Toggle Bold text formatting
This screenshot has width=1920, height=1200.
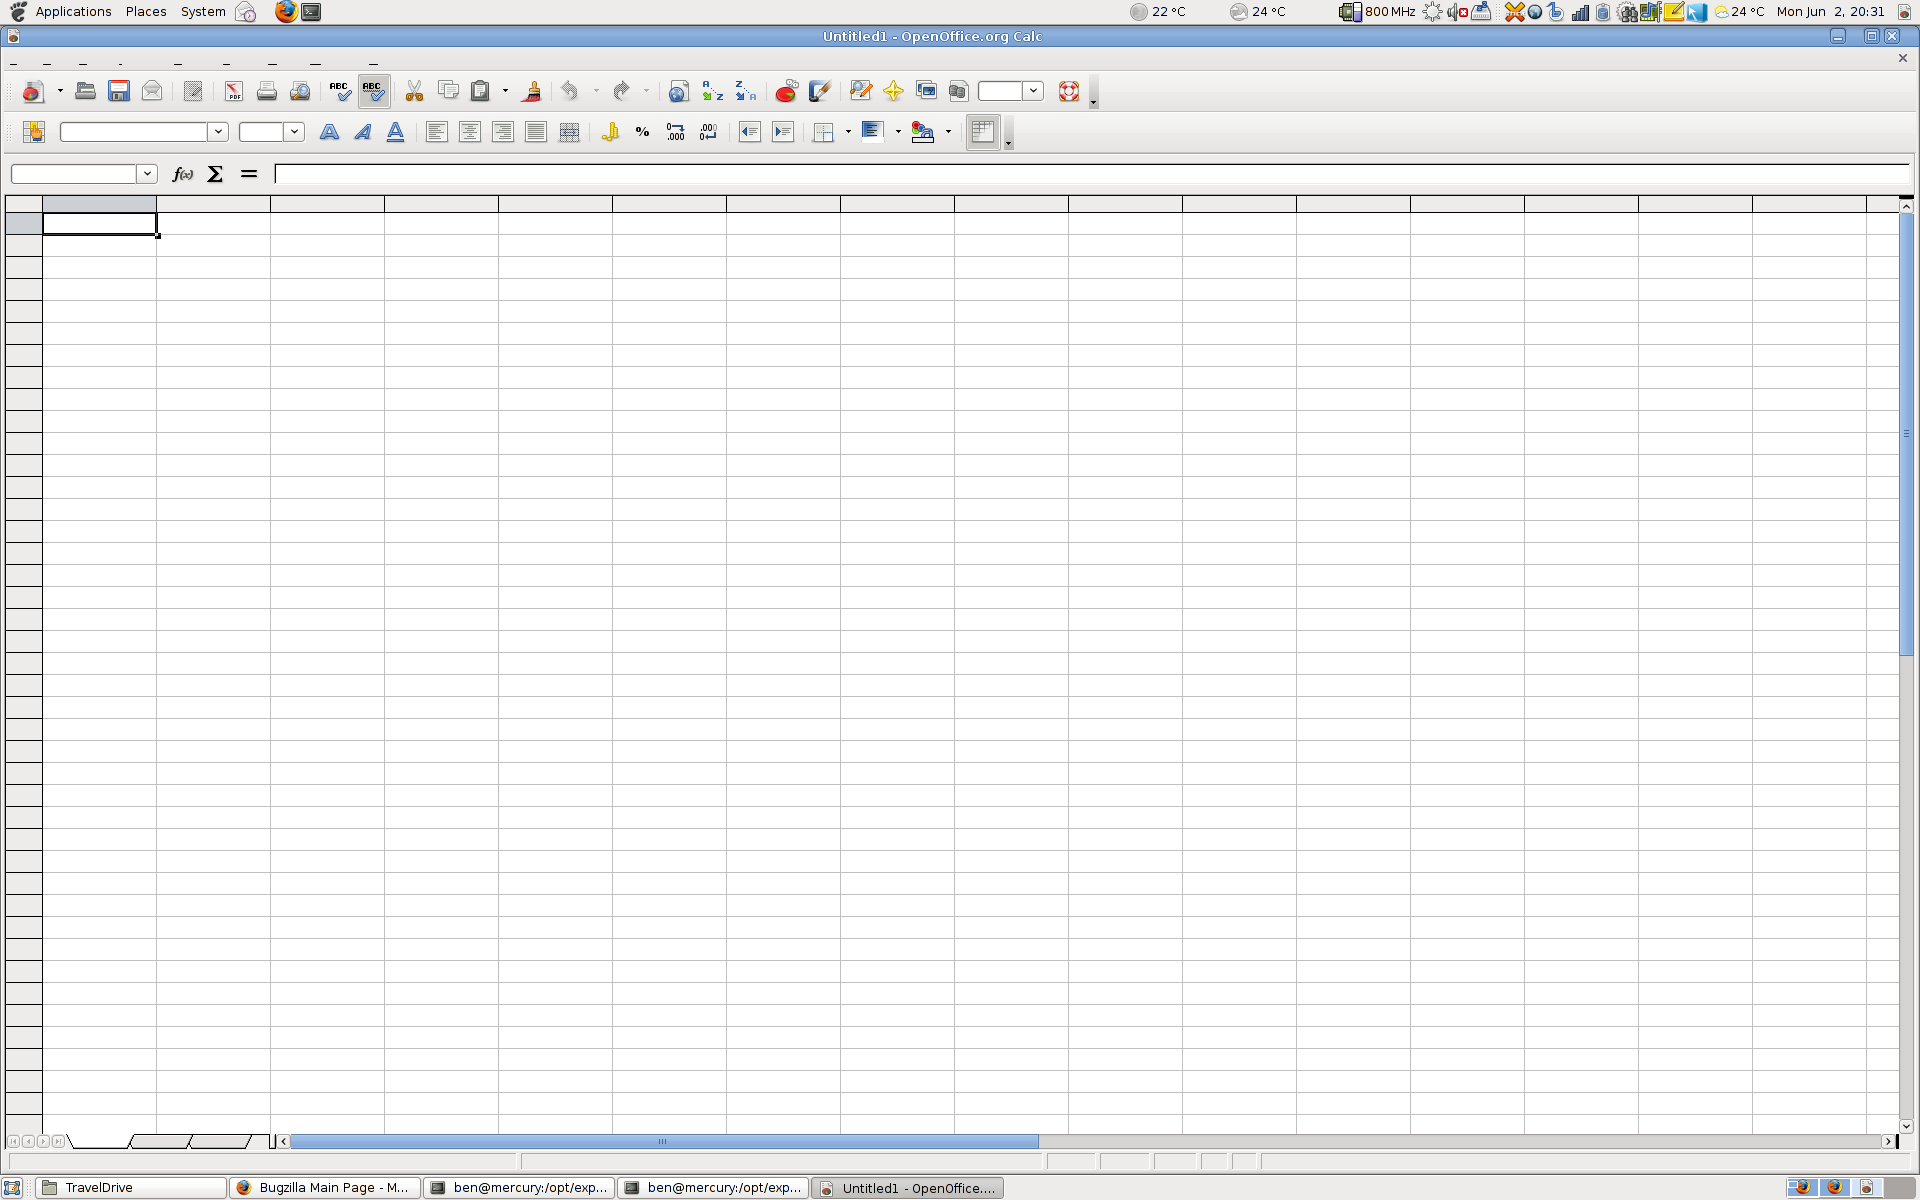pyautogui.click(x=329, y=132)
